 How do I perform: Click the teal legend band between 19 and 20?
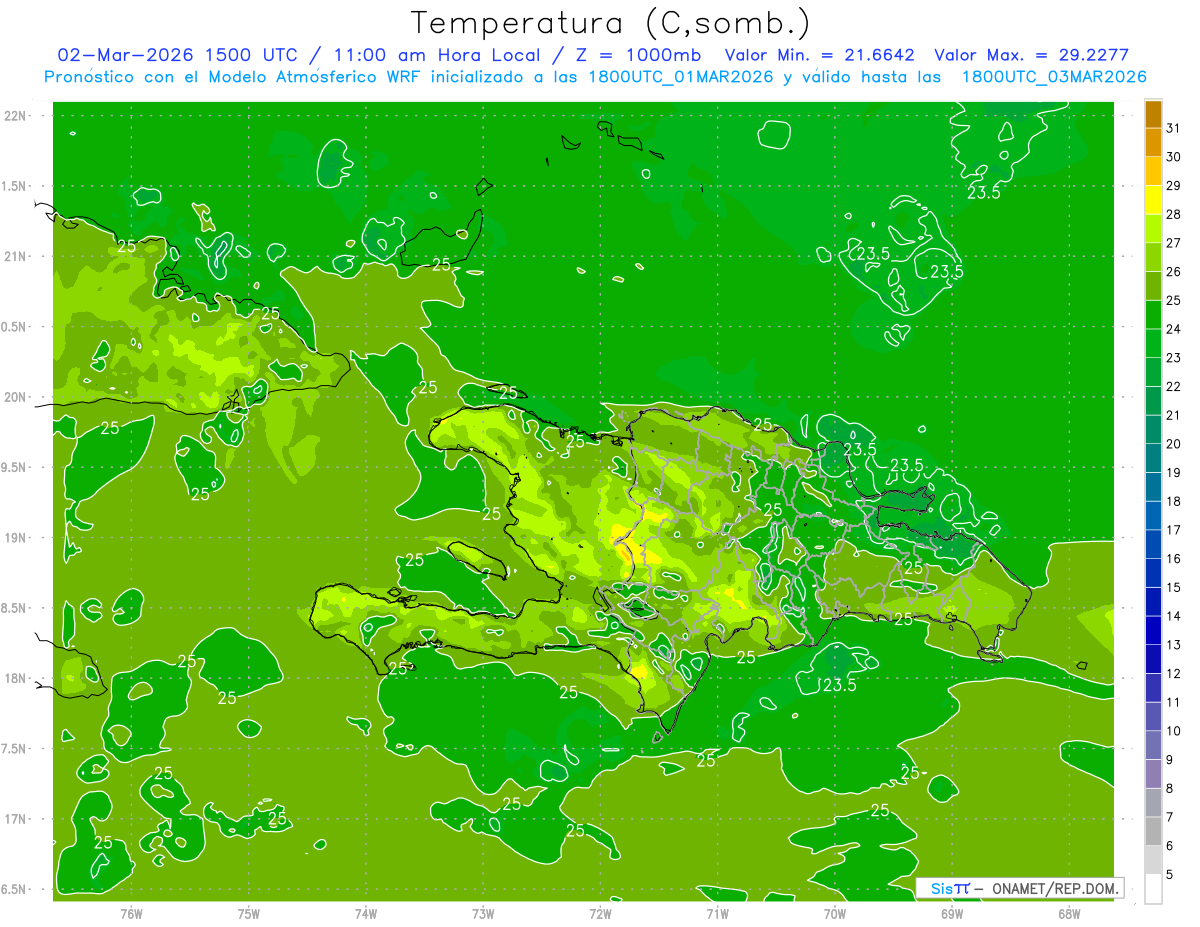click(x=1153, y=458)
